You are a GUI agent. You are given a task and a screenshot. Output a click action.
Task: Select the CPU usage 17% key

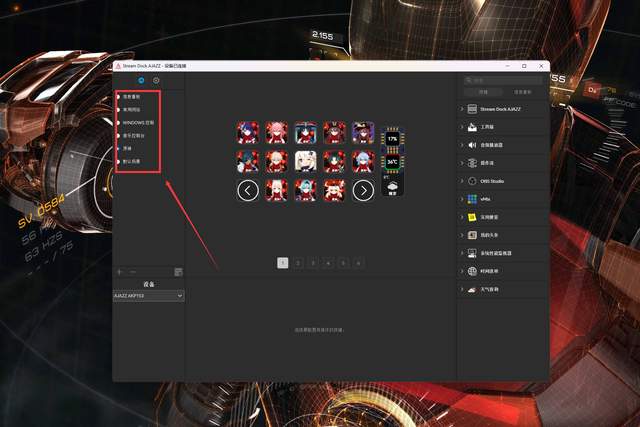pos(392,139)
